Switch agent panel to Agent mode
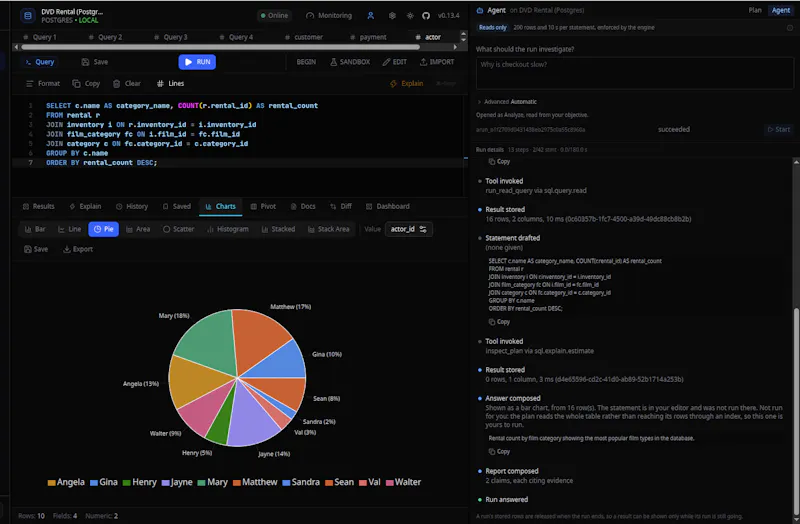This screenshot has height=524, width=800. click(781, 10)
